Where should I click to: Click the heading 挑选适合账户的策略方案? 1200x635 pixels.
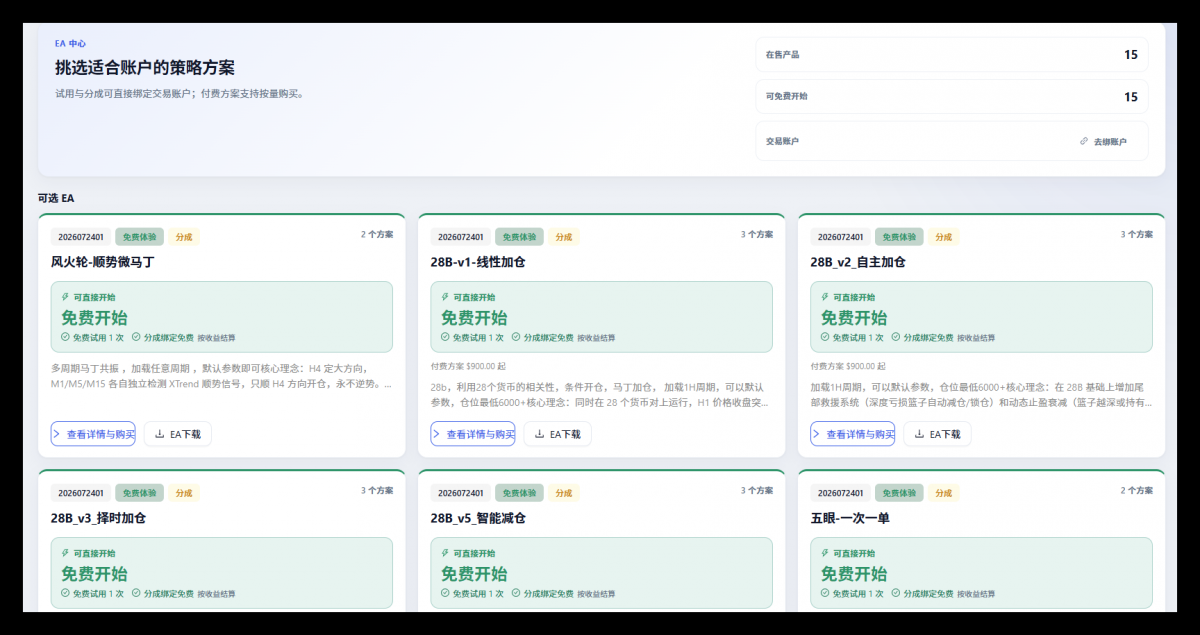point(145,68)
